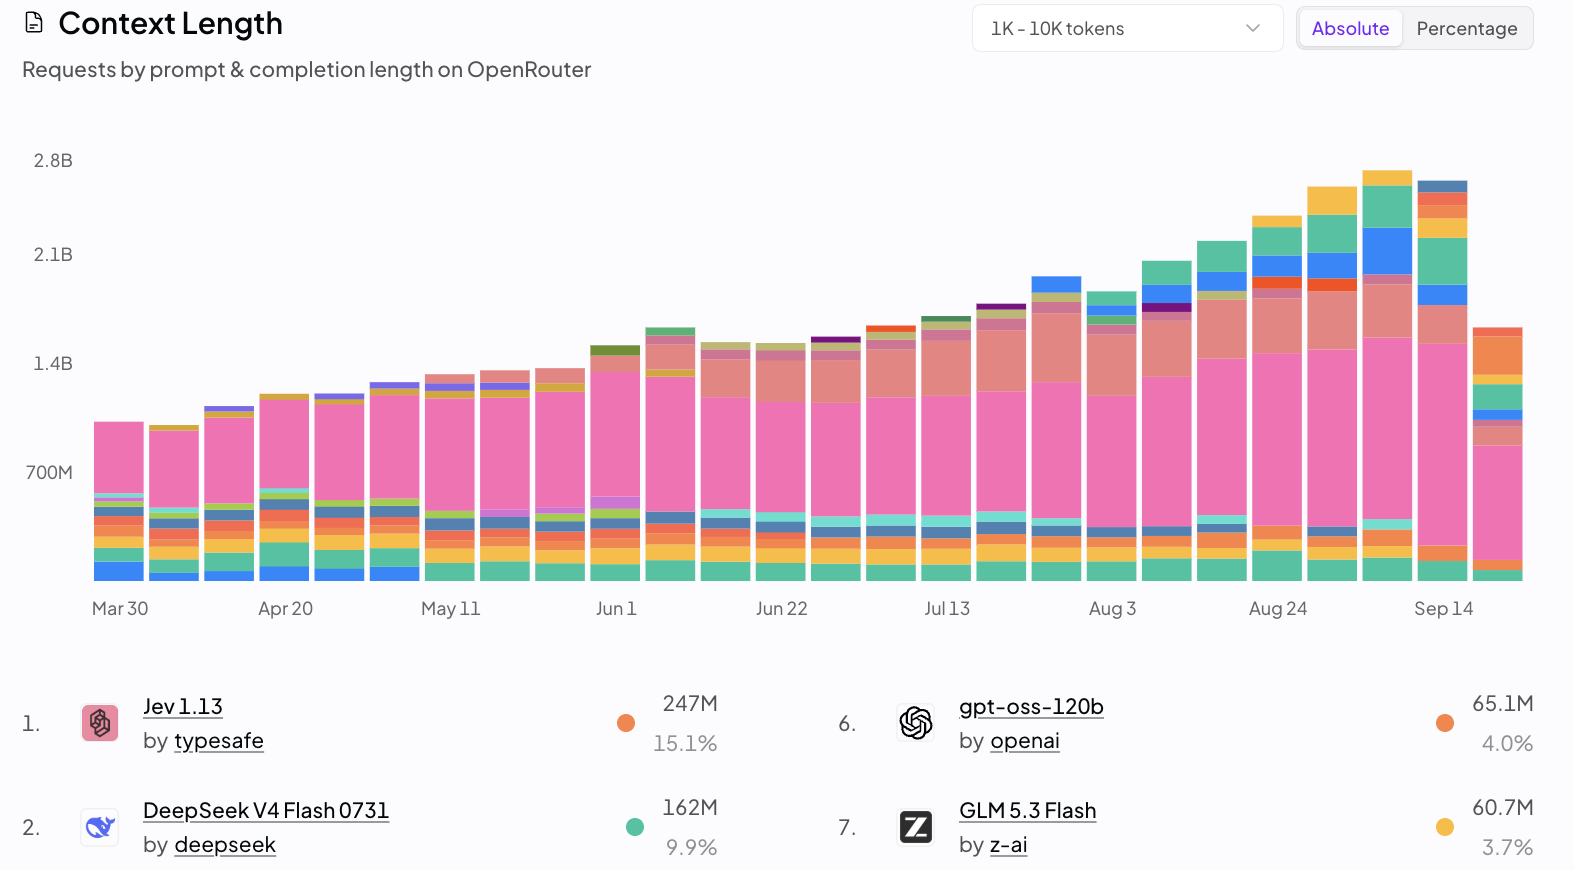Click the Requests by prompt & completion subtitle
Viewport: 1574px width, 870px height.
[306, 69]
